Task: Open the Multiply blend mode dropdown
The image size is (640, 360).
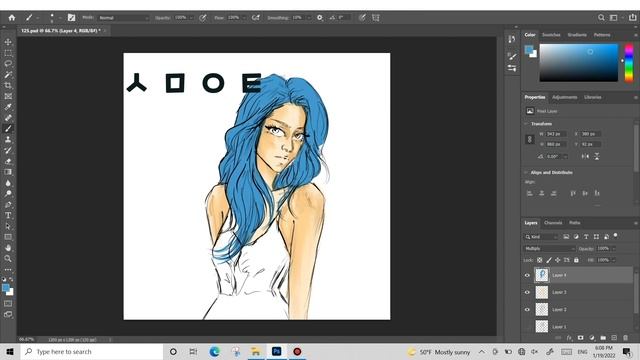Action: click(549, 249)
